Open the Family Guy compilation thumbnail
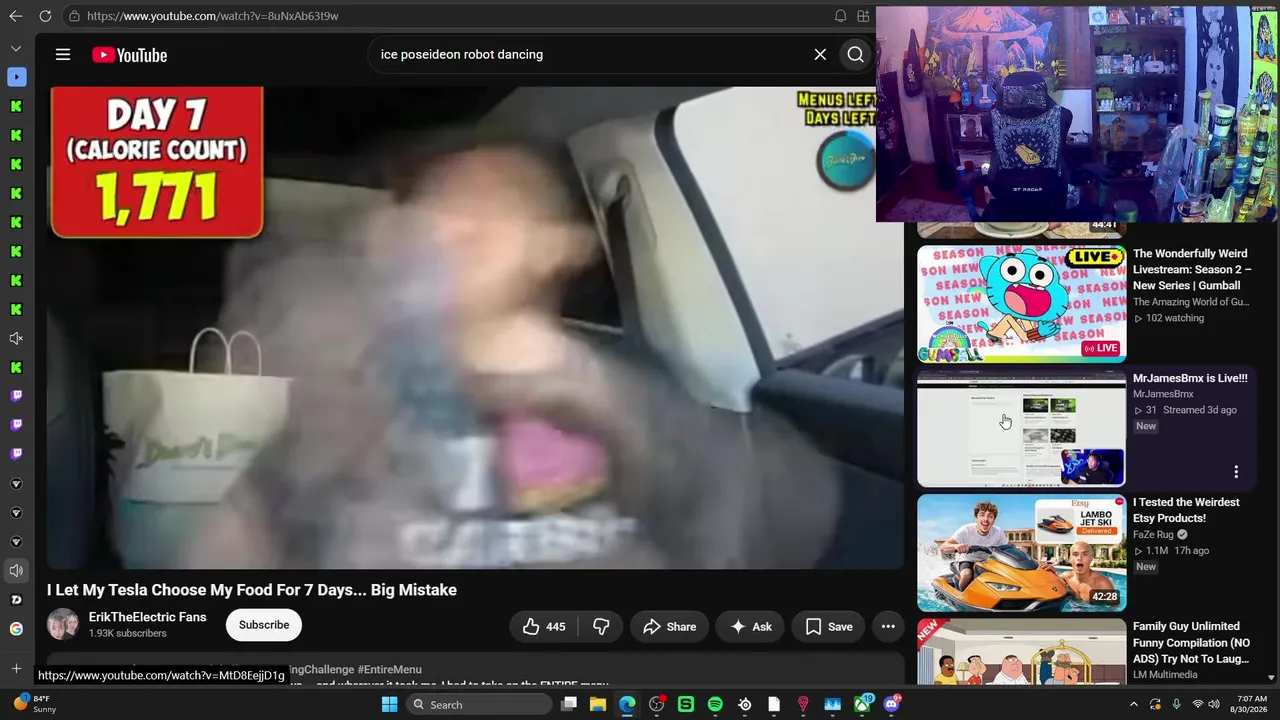1280x720 pixels. click(x=1021, y=652)
